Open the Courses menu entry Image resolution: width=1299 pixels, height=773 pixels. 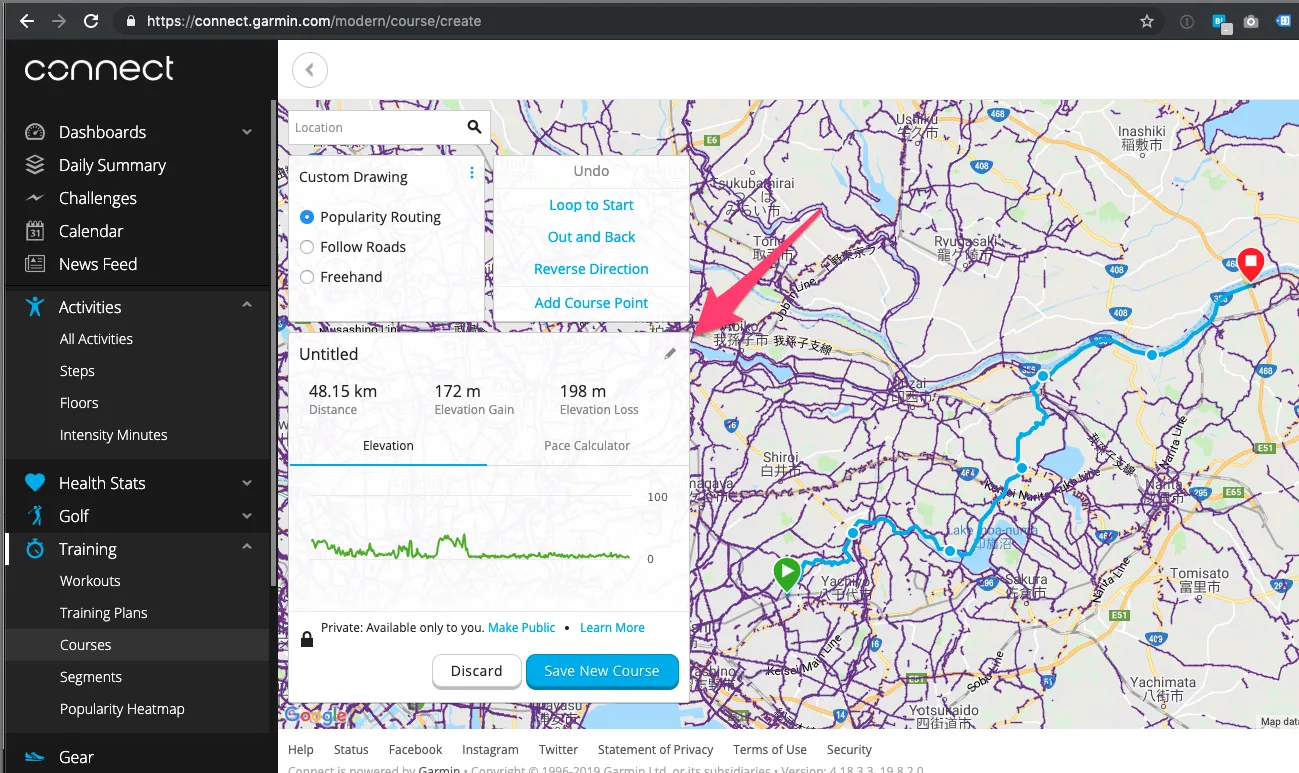click(85, 645)
